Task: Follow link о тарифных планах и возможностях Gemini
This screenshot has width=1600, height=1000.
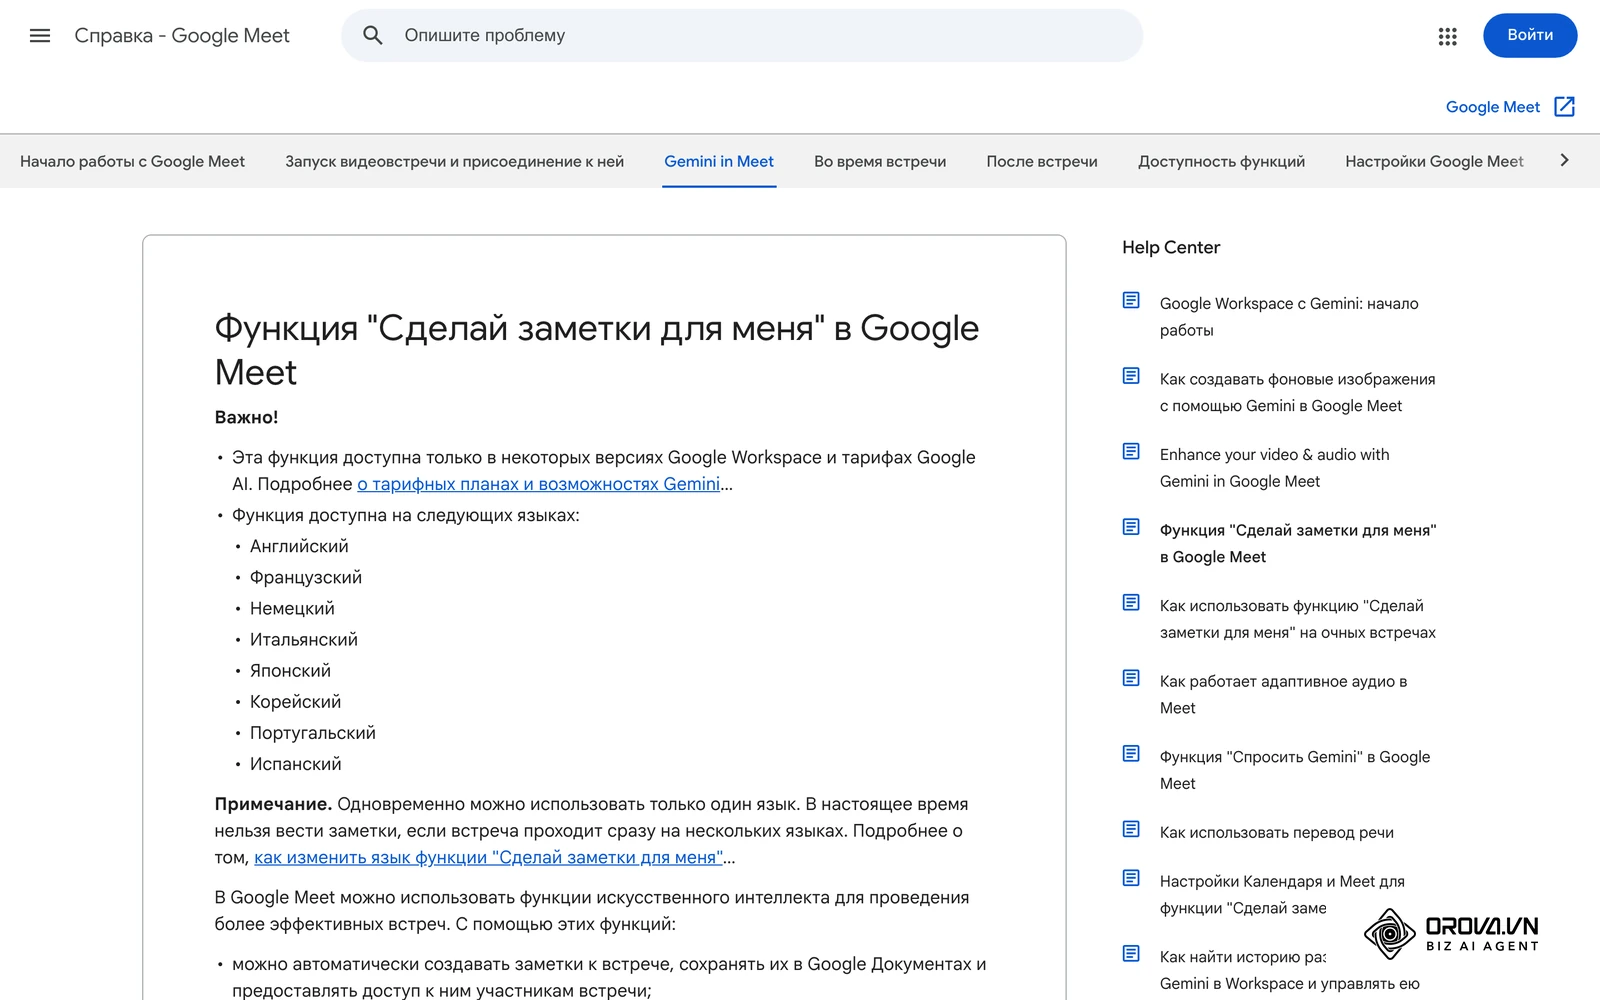Action: pyautogui.click(x=538, y=484)
